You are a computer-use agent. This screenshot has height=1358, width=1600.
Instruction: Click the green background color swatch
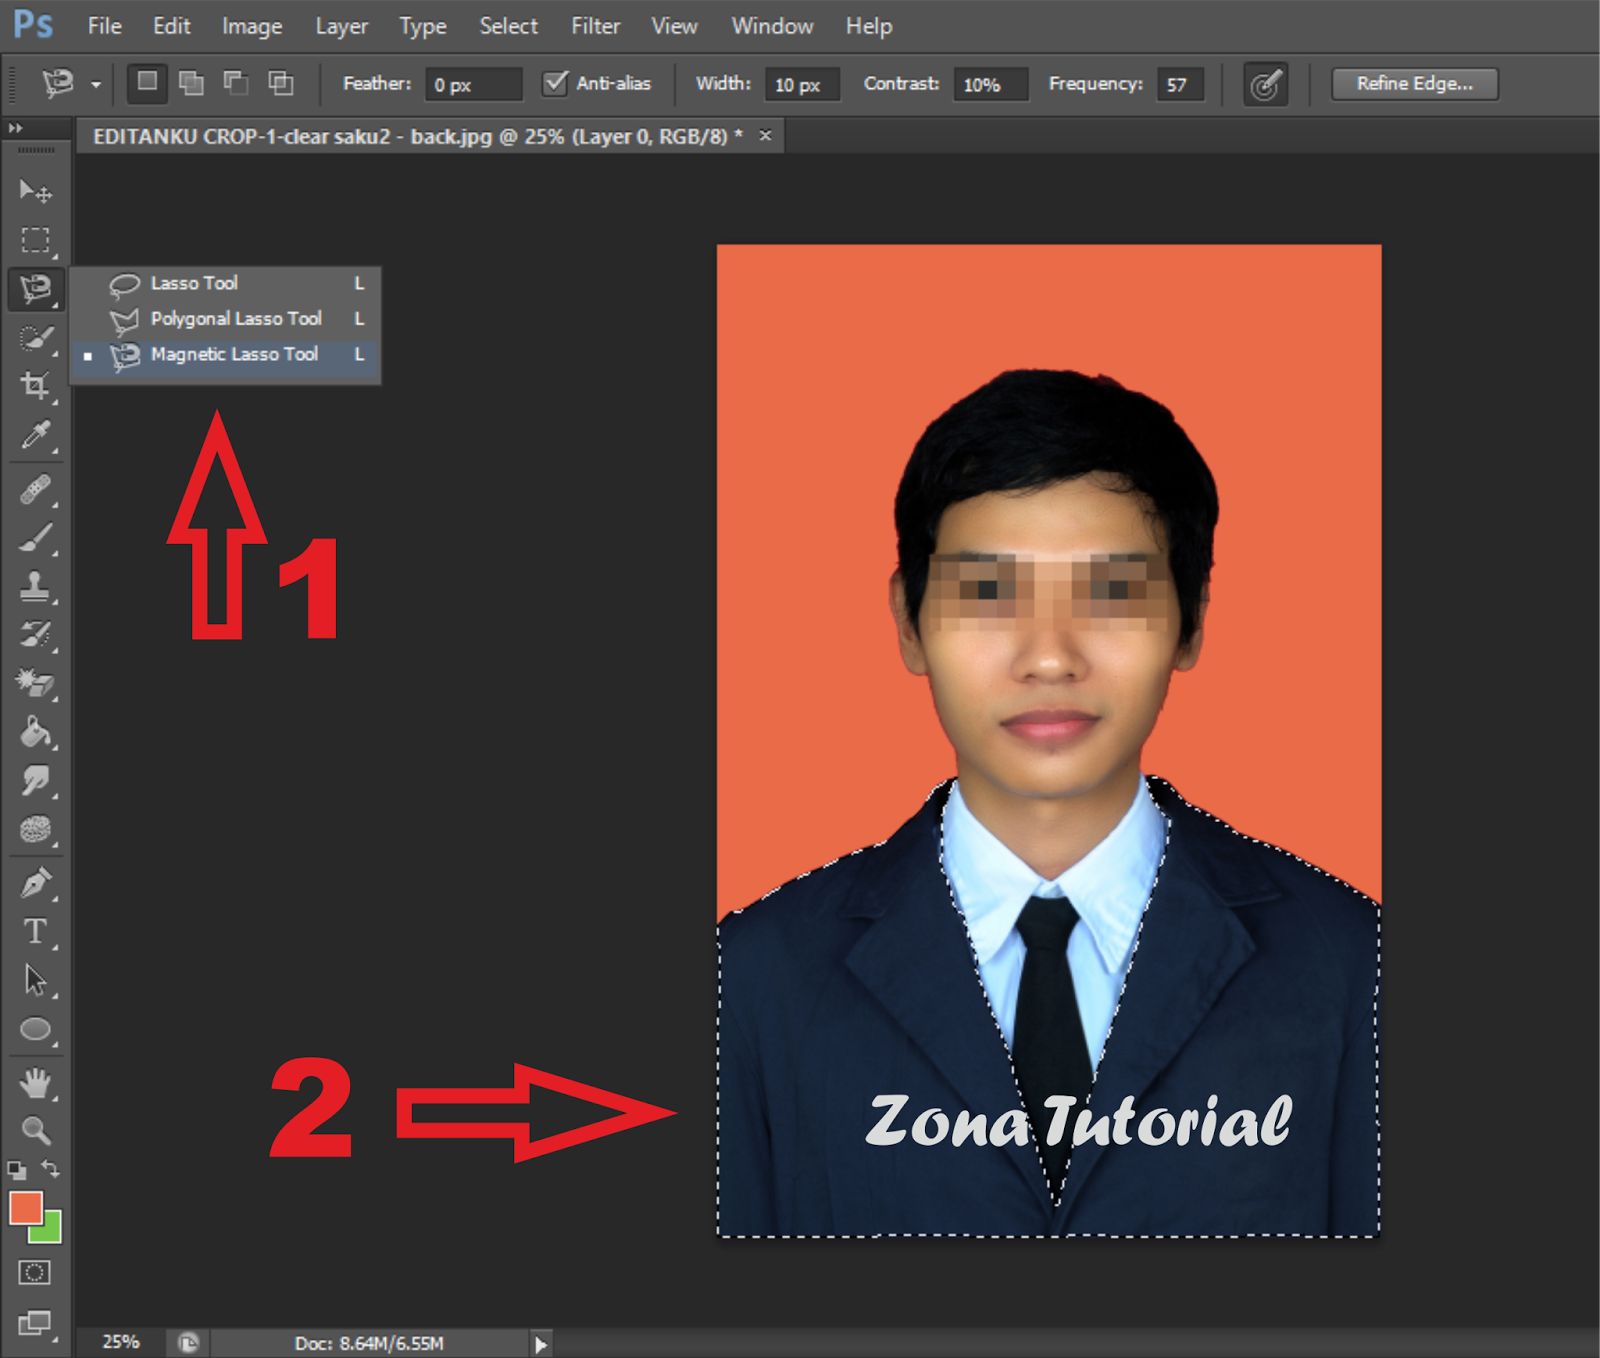tap(49, 1230)
